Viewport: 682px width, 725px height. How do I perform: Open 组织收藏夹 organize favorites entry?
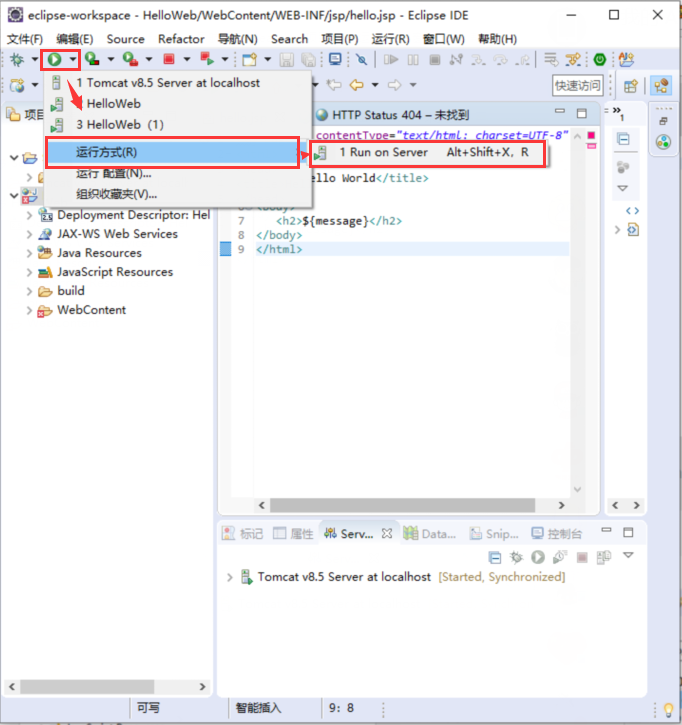[x=116, y=194]
